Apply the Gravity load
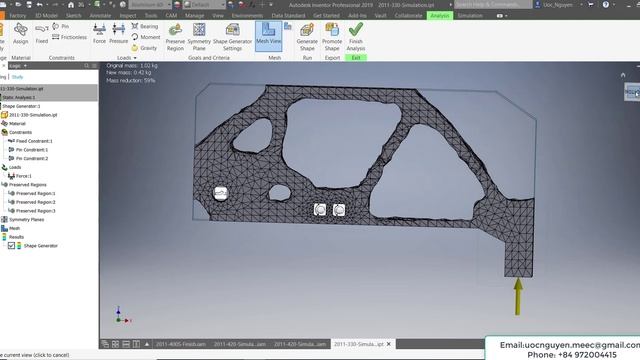Screen dimensions: 640x360 click(x=144, y=48)
